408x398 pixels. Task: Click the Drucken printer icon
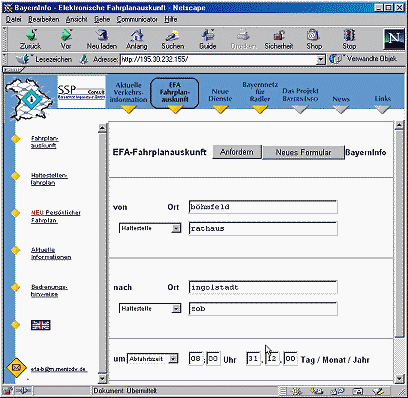pos(244,35)
